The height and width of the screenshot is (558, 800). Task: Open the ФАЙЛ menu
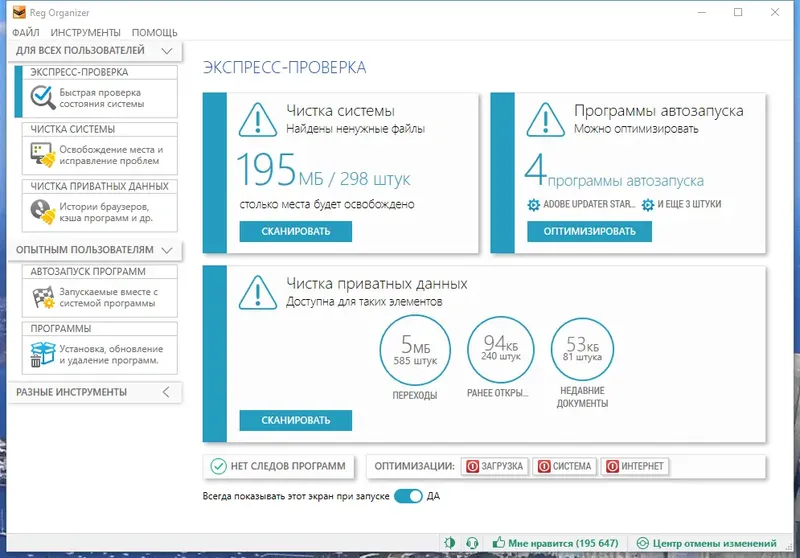pos(26,33)
